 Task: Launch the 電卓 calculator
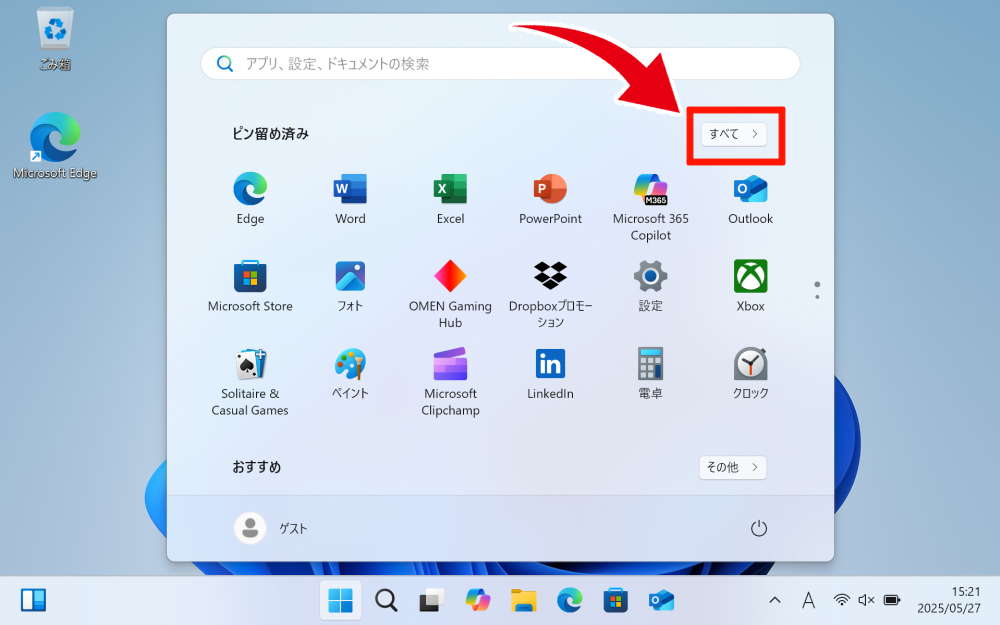[x=651, y=373]
